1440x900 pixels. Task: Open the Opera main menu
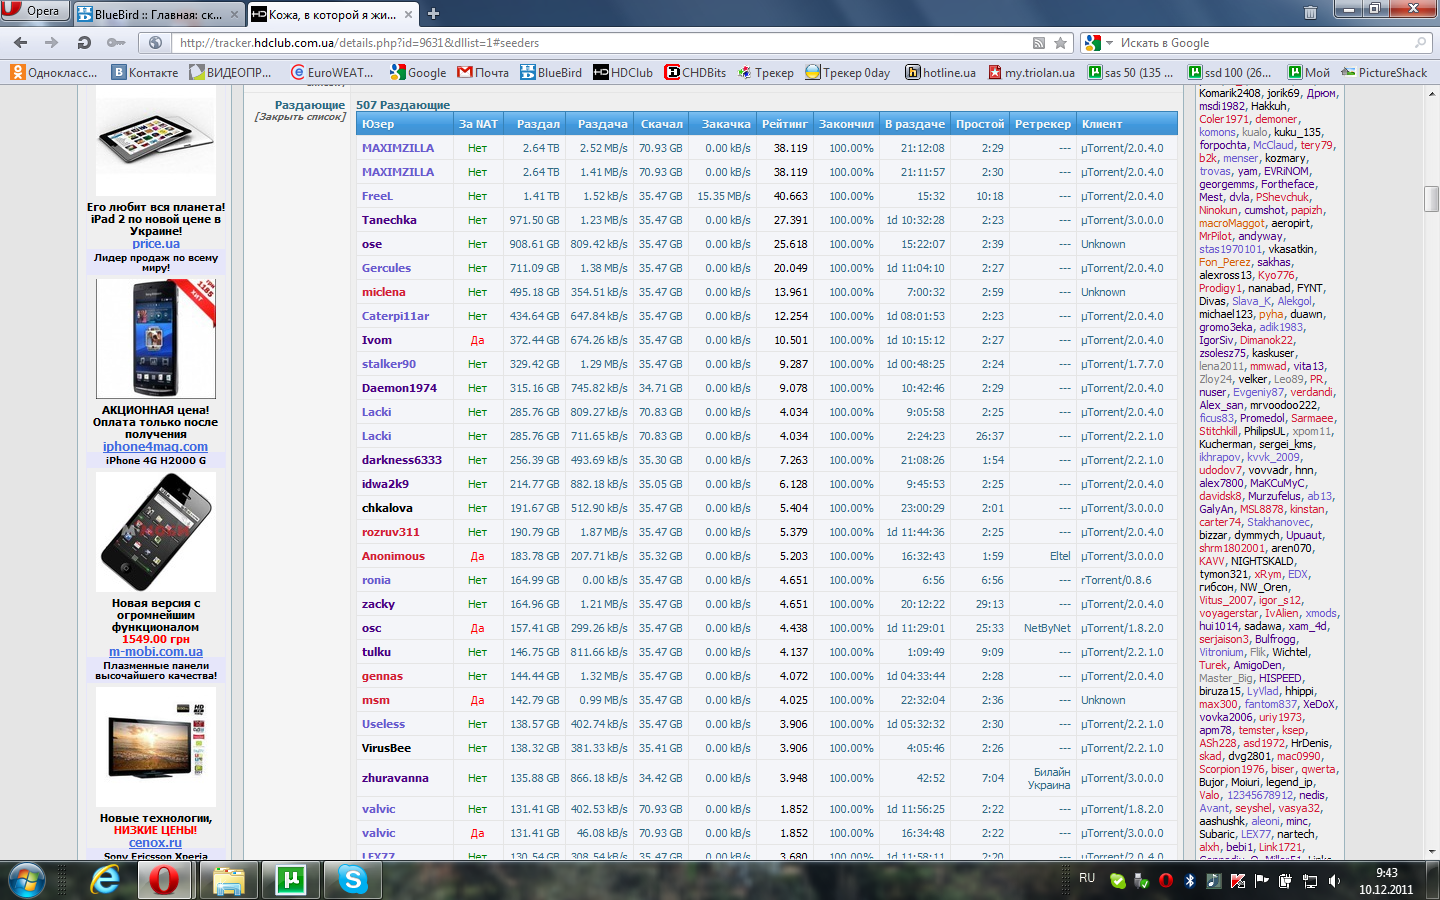coord(34,11)
